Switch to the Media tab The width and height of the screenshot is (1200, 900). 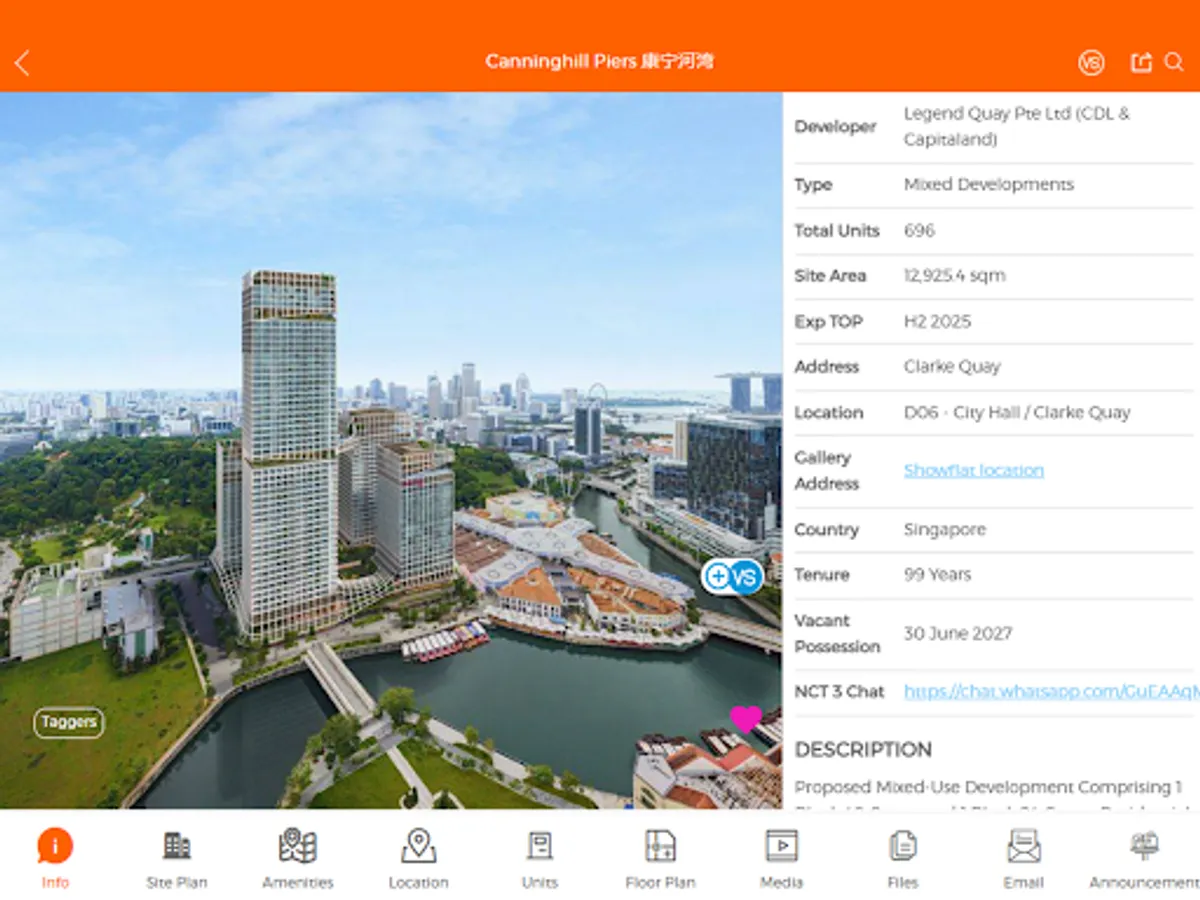point(781,858)
